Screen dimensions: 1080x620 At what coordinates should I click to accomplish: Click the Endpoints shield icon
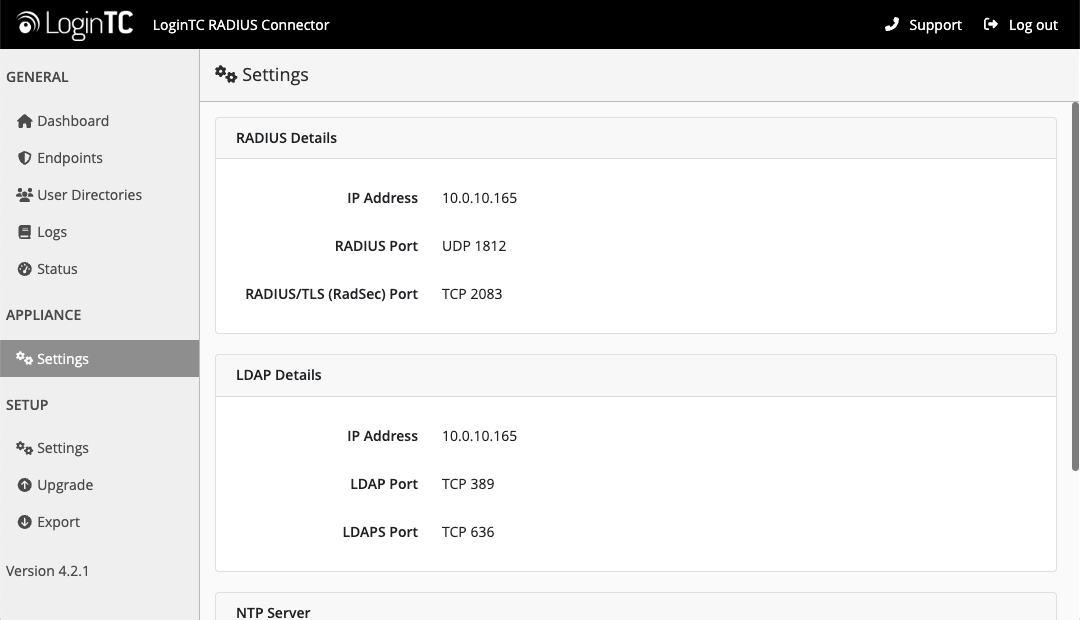coord(25,158)
